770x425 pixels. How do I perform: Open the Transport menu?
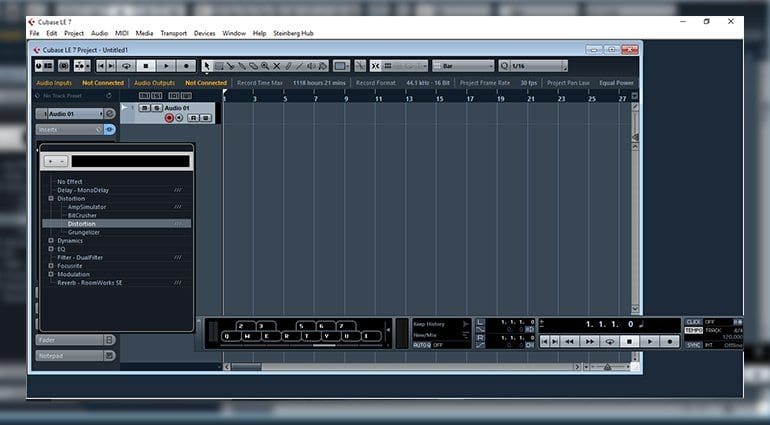pos(173,33)
